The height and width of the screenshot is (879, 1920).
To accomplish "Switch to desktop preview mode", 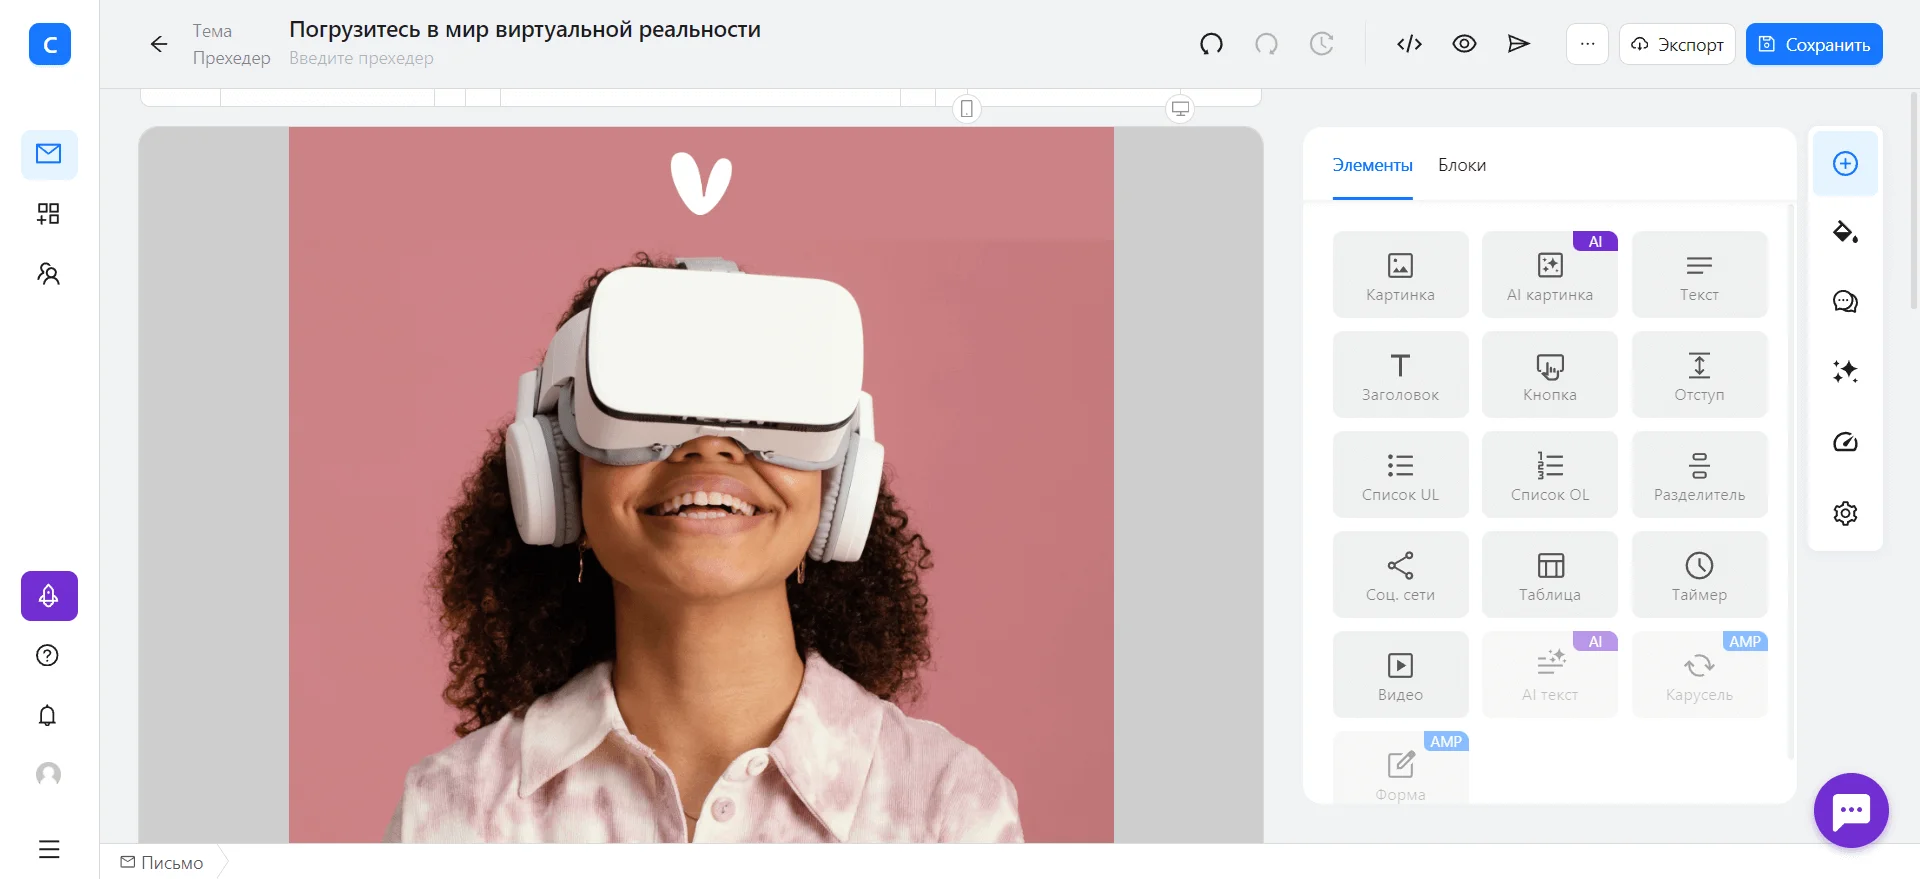I will (x=1180, y=108).
